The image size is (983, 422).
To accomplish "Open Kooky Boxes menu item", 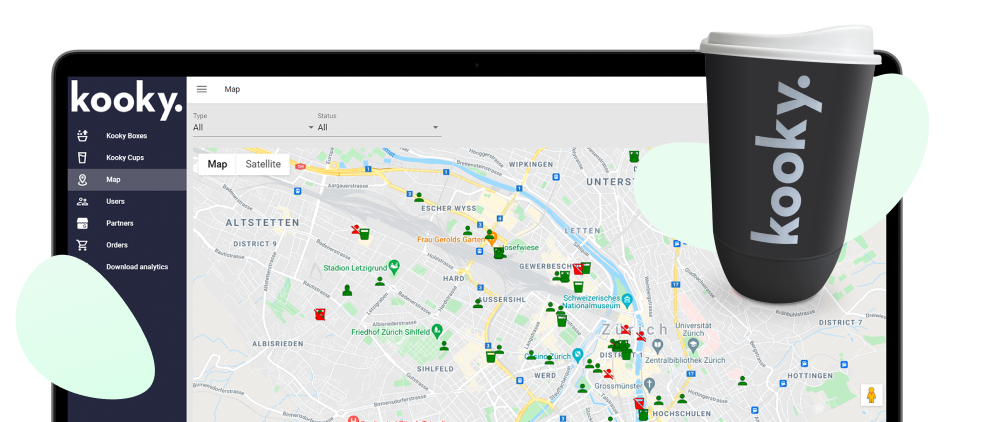I will coord(127,135).
